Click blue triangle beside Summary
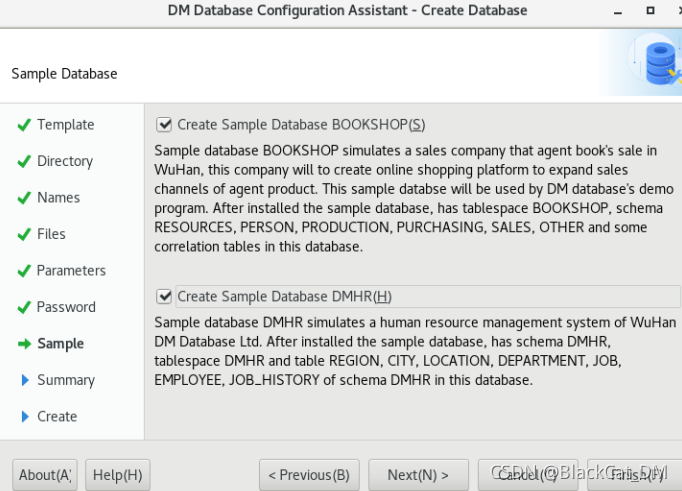 pyautogui.click(x=25, y=381)
